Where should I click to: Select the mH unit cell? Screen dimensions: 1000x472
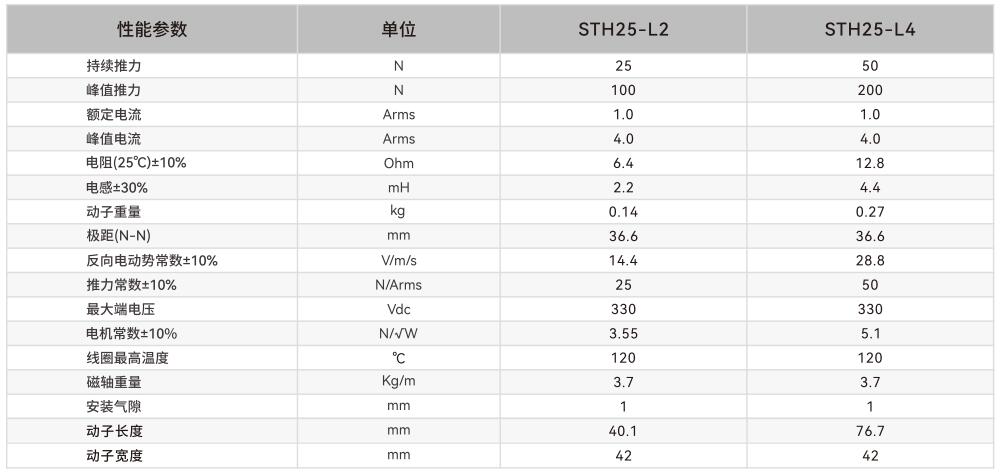pyautogui.click(x=398, y=187)
